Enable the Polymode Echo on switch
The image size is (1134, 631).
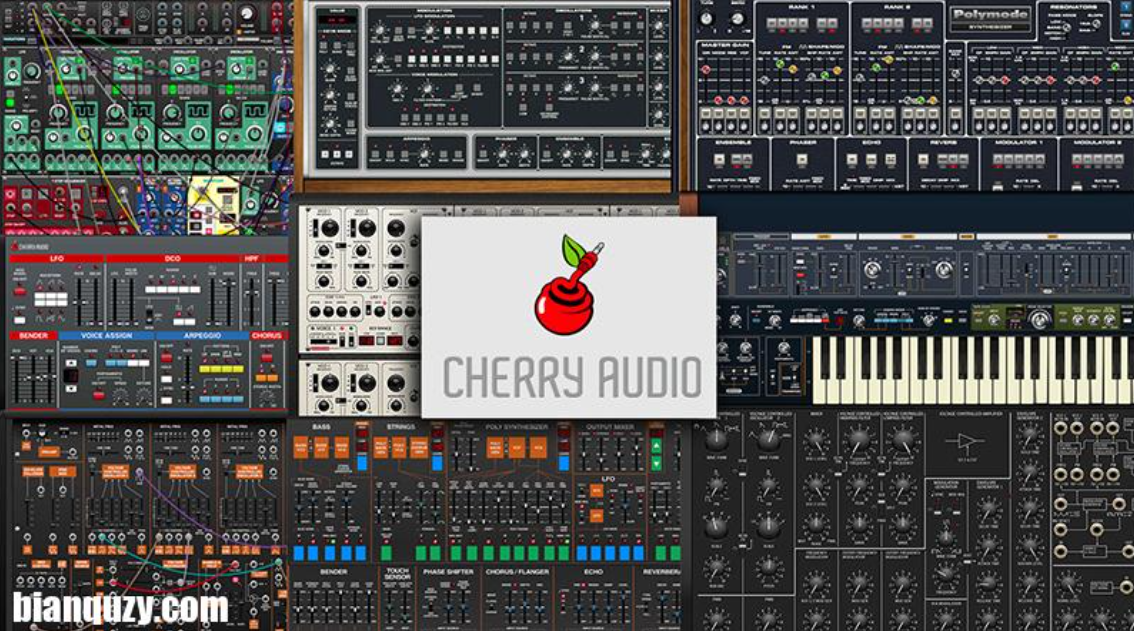[x=852, y=159]
